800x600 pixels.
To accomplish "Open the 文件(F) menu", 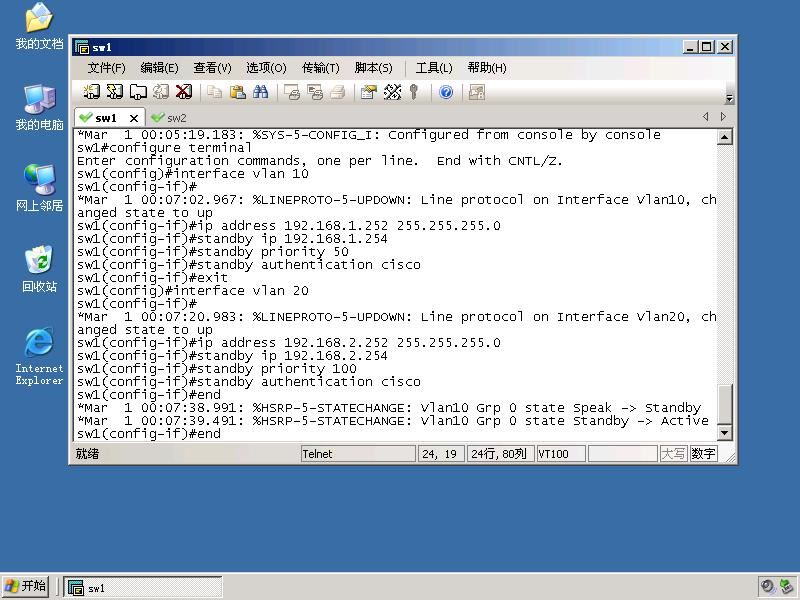I will pos(106,68).
